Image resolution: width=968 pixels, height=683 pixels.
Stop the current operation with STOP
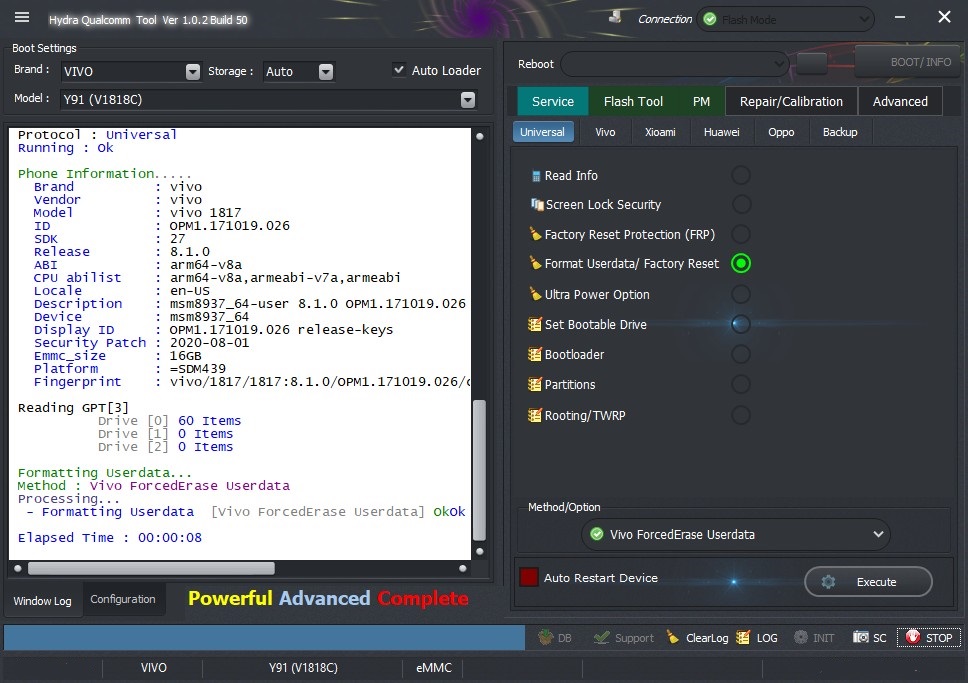click(x=929, y=638)
